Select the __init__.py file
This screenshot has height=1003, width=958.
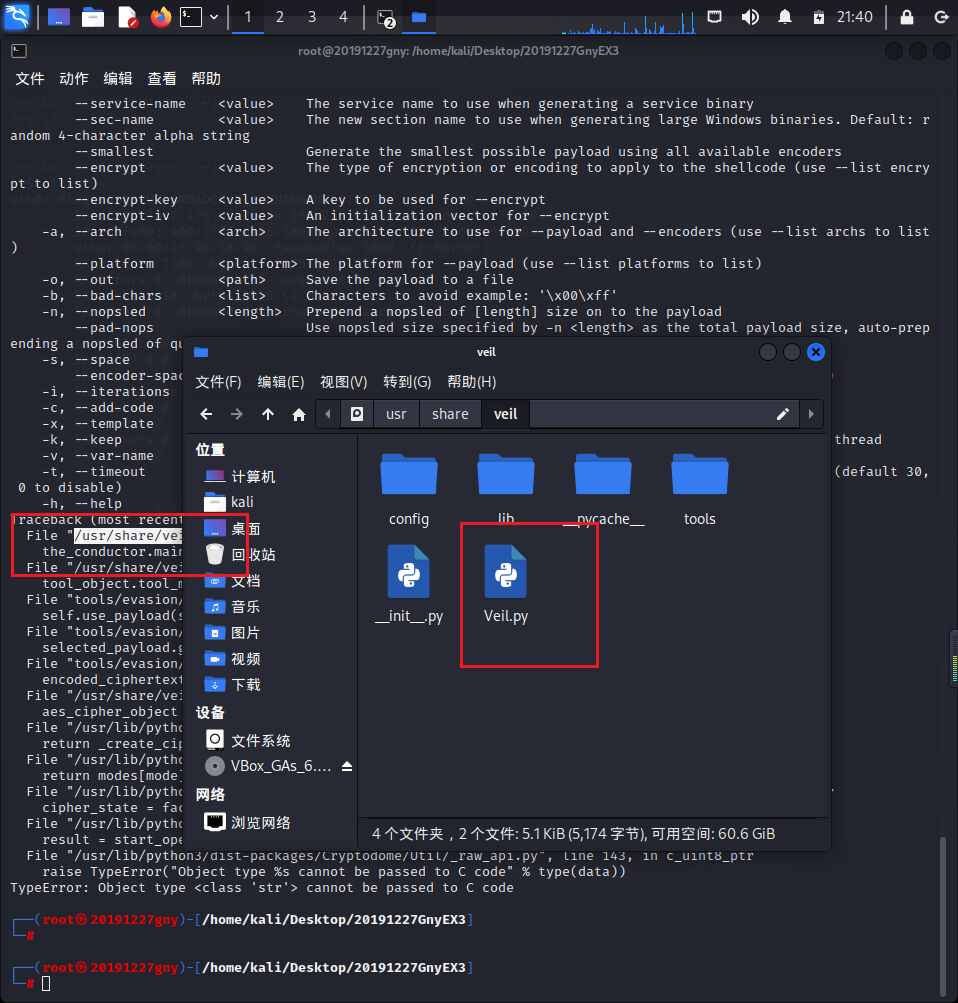coord(409,585)
